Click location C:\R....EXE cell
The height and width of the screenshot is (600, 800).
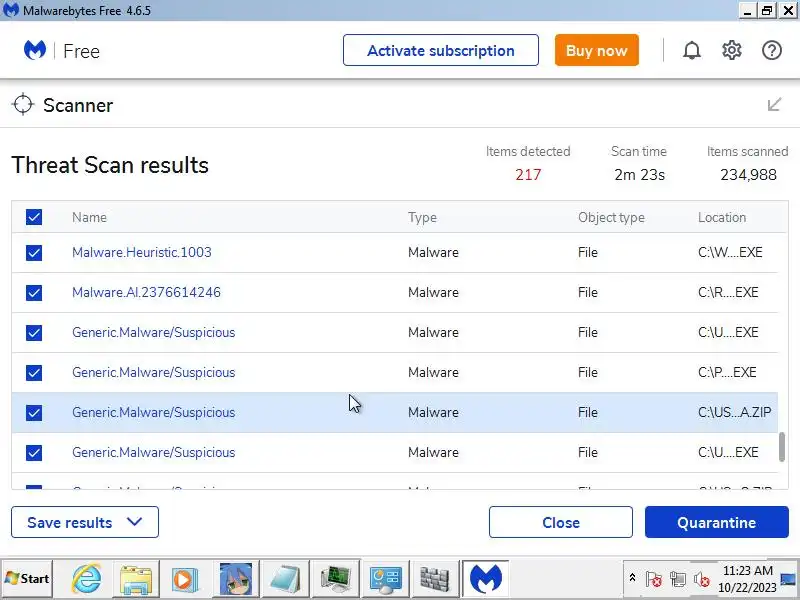[728, 292]
